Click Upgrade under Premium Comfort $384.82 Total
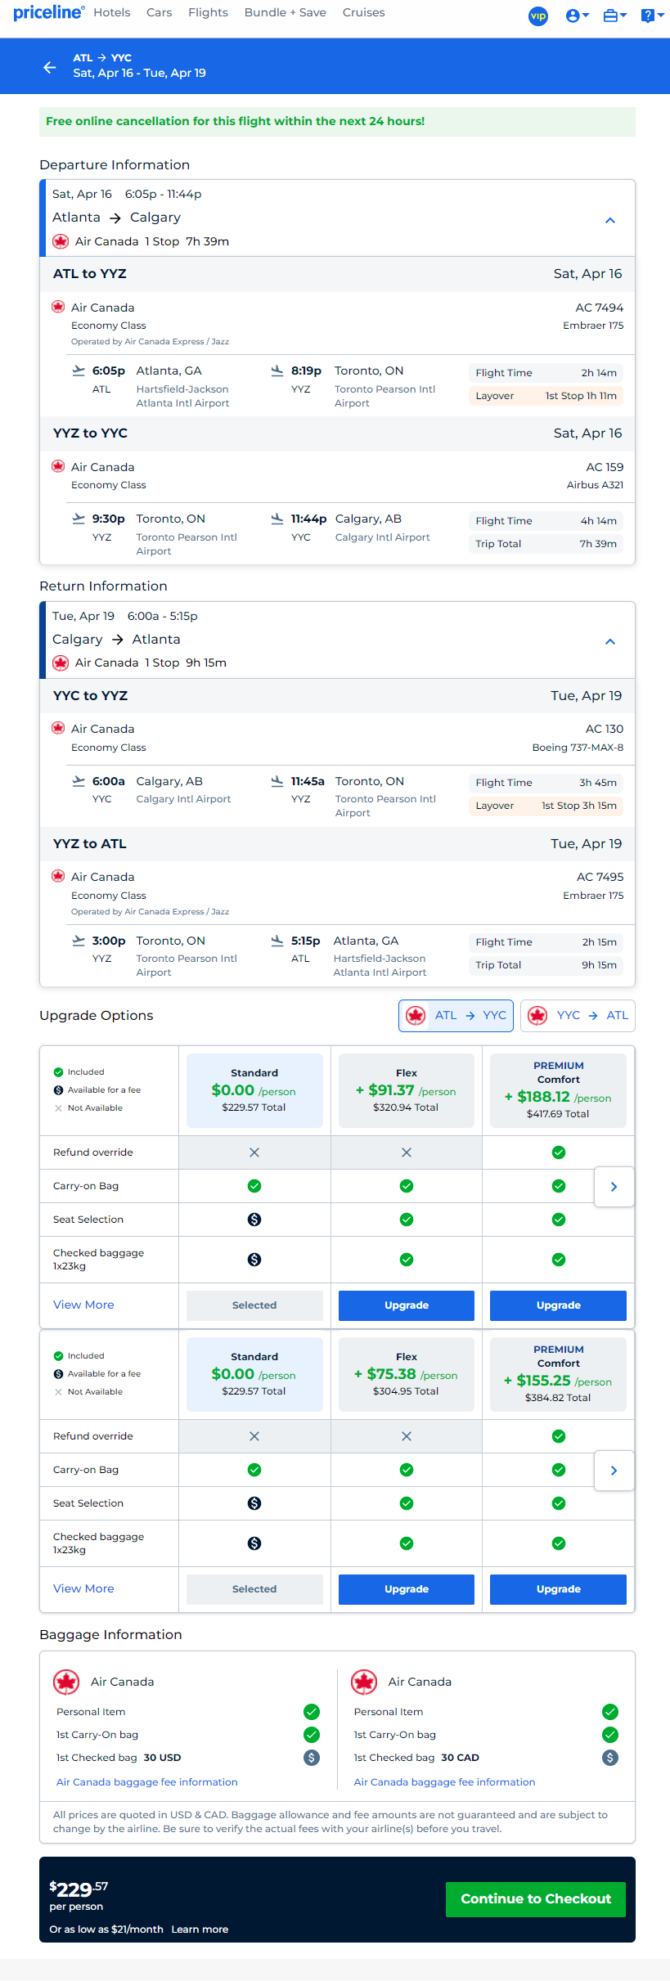 tap(558, 1589)
